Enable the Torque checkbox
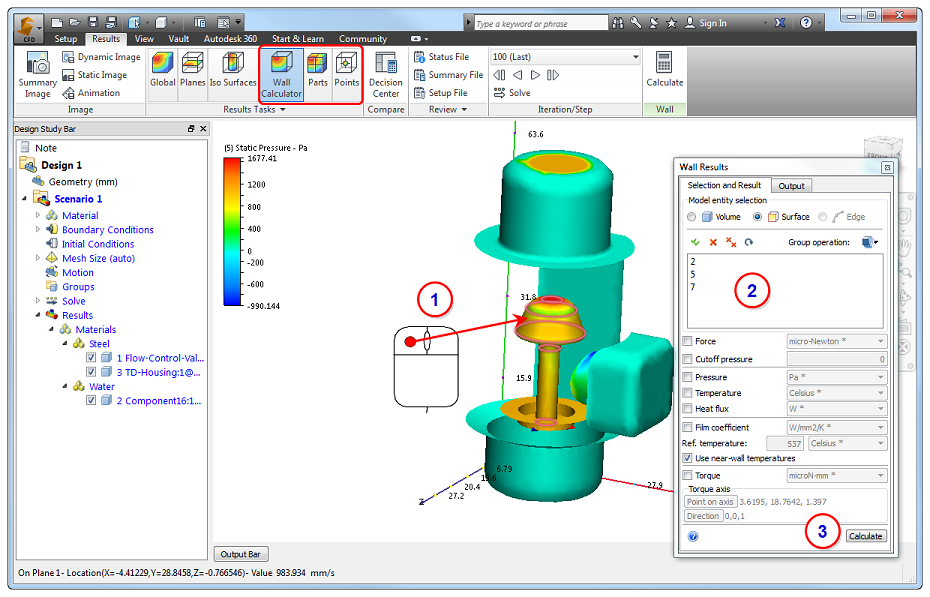The width and height of the screenshot is (930, 597). (x=687, y=475)
